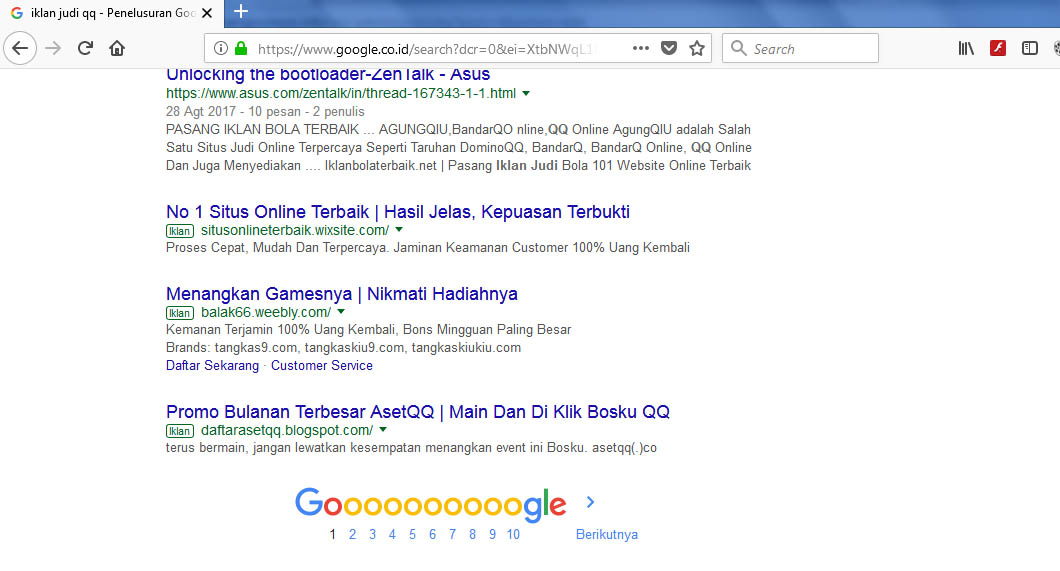Go to results page 3
This screenshot has width=1060, height=571.
(x=372, y=535)
